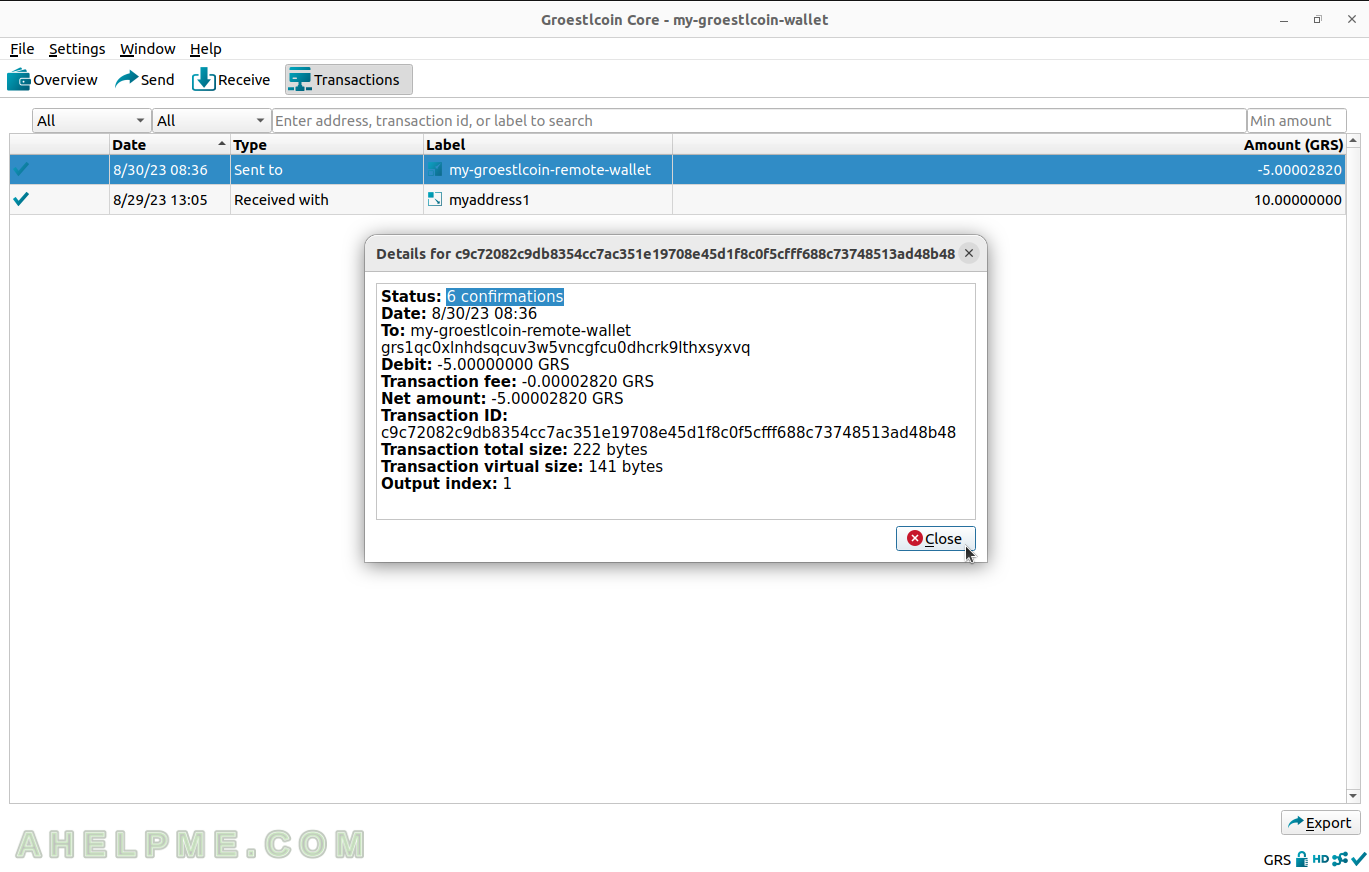Viewport: 1369px width, 872px height.
Task: Select the Transactions toolbar button
Action: [x=349, y=80]
